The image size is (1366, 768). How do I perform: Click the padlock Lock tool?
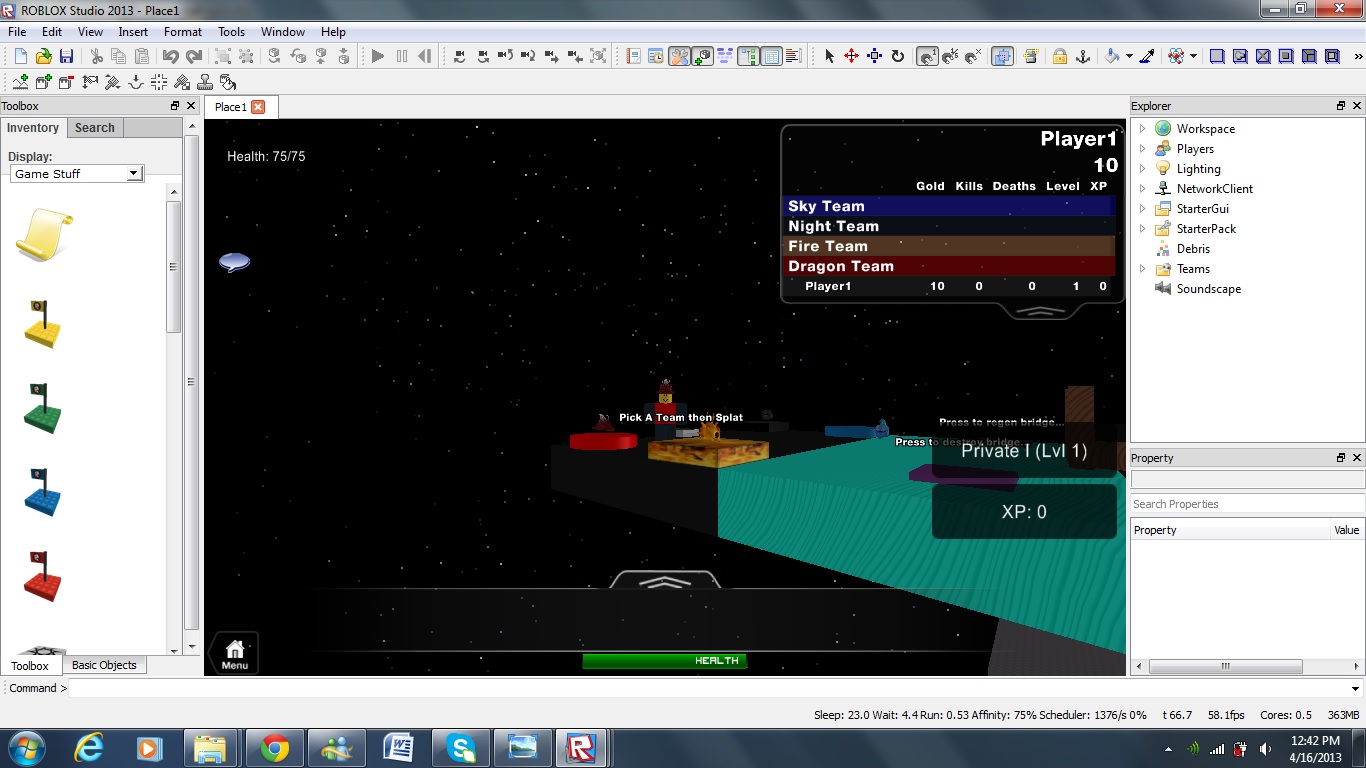1059,56
